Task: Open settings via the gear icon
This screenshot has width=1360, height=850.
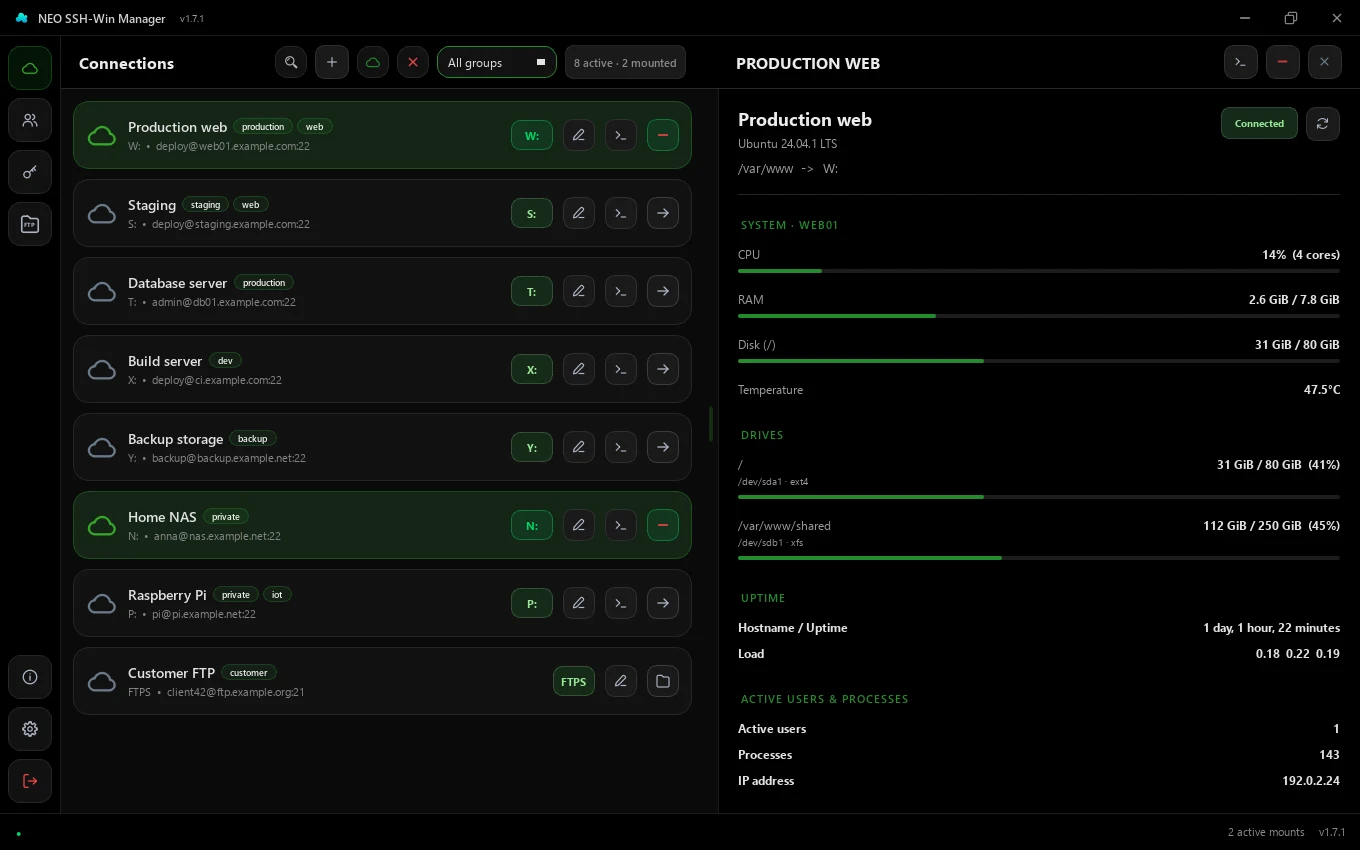Action: click(30, 729)
